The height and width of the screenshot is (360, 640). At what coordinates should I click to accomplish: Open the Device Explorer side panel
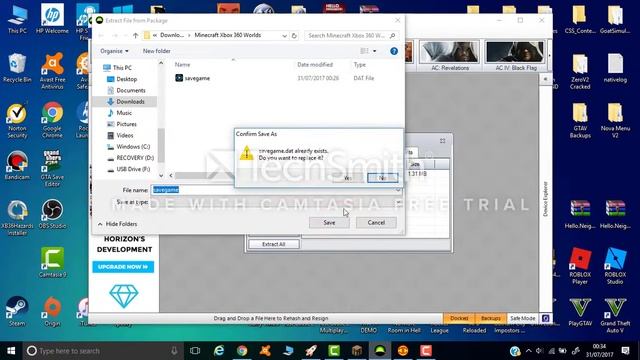pos(545,199)
